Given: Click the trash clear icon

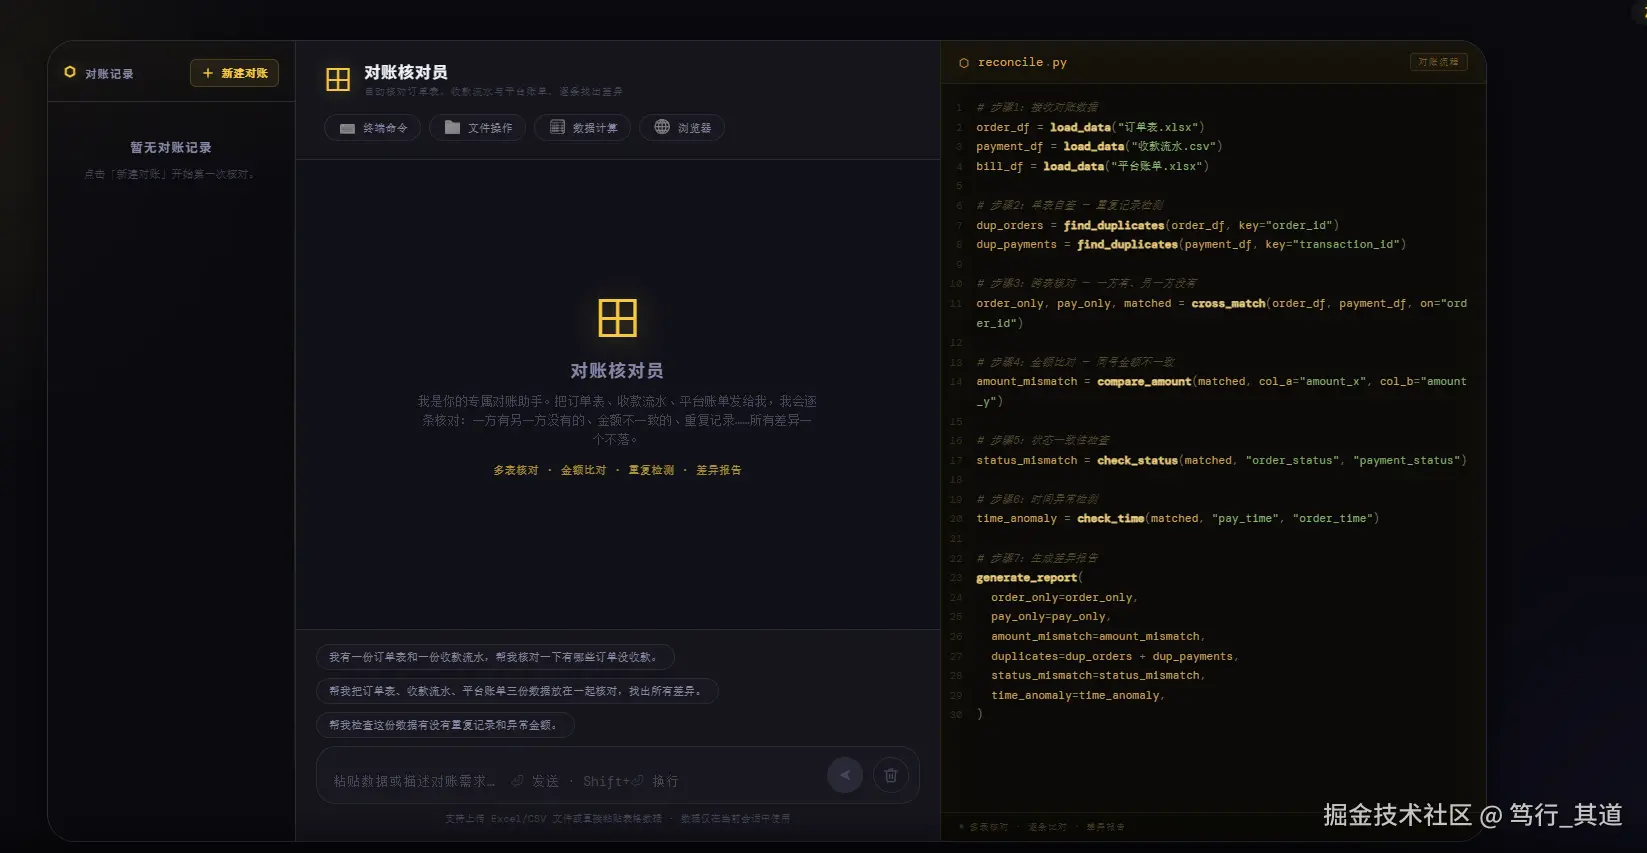Looking at the screenshot, I should click(891, 775).
